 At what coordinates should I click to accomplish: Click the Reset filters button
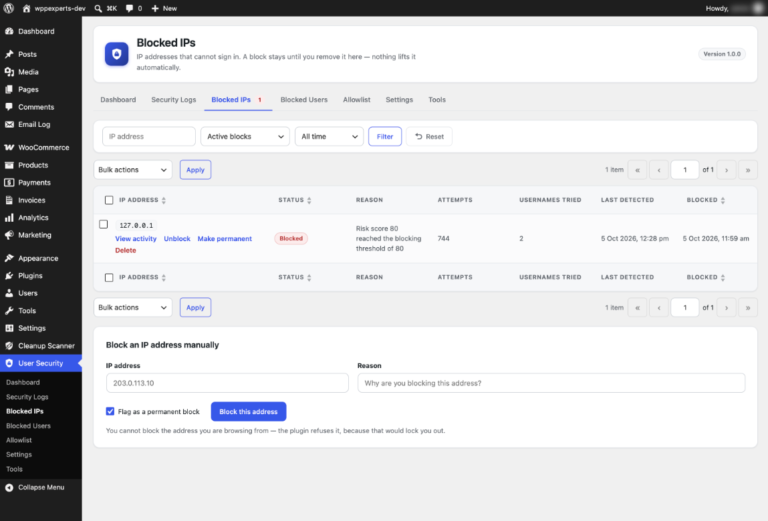pos(429,137)
